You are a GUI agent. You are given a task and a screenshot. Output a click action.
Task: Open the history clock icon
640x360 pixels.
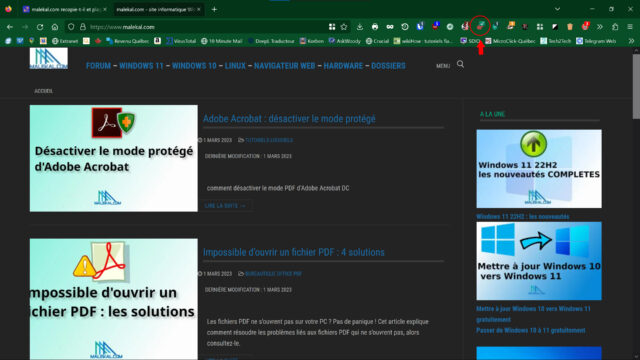pyautogui.click(x=405, y=27)
